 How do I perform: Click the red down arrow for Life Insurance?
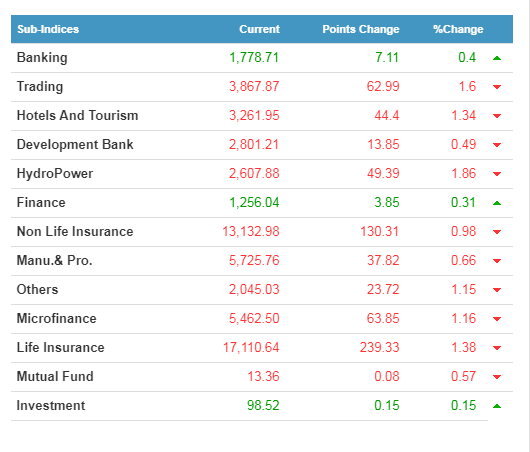[497, 348]
